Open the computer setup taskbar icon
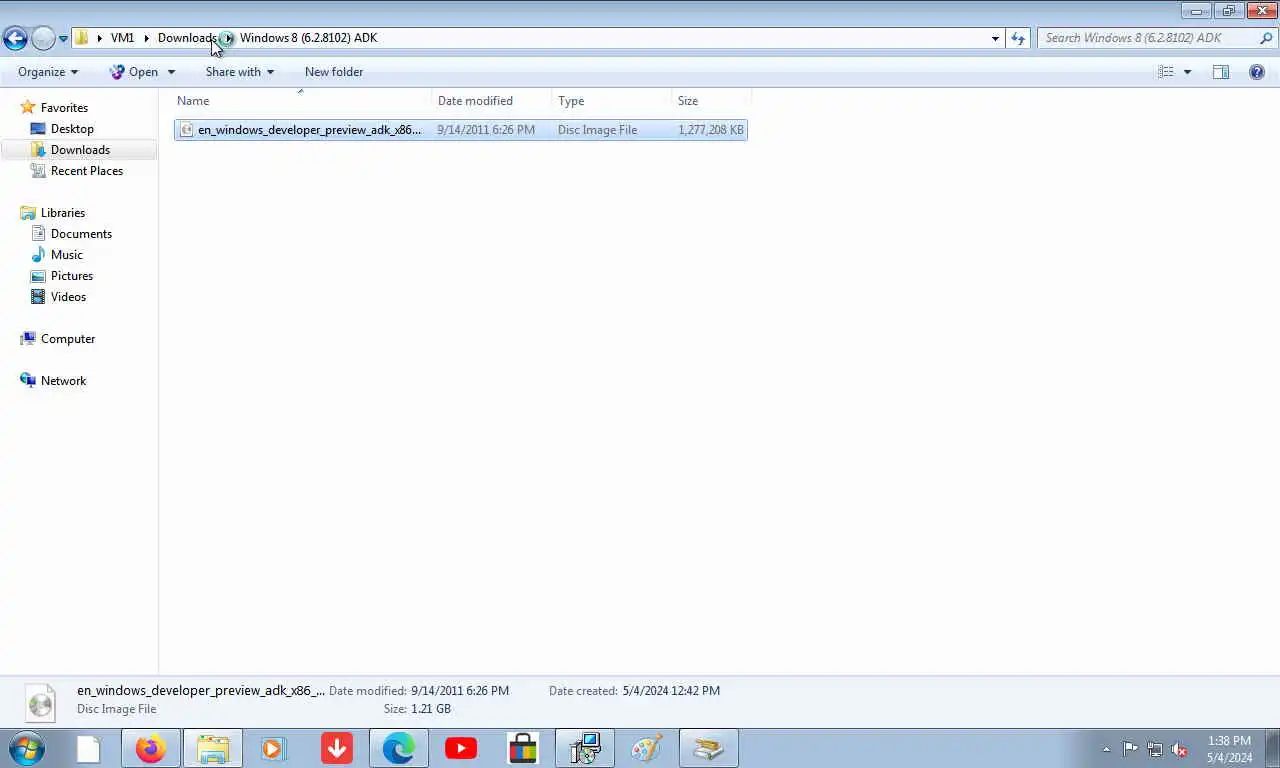This screenshot has height=768, width=1280. pos(585,748)
